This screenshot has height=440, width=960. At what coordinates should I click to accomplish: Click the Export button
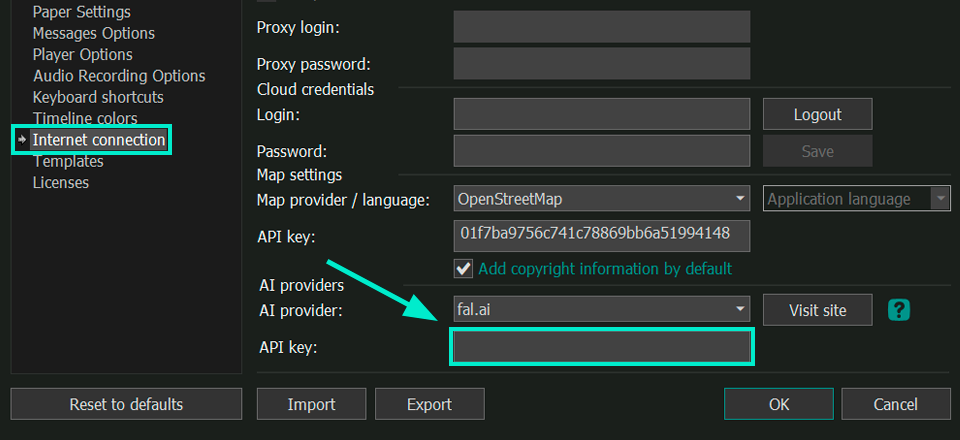(x=430, y=405)
